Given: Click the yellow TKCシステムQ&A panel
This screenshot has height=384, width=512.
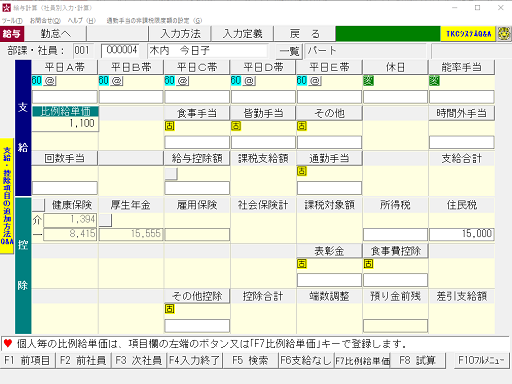Looking at the screenshot, I should pyautogui.click(x=468, y=34).
